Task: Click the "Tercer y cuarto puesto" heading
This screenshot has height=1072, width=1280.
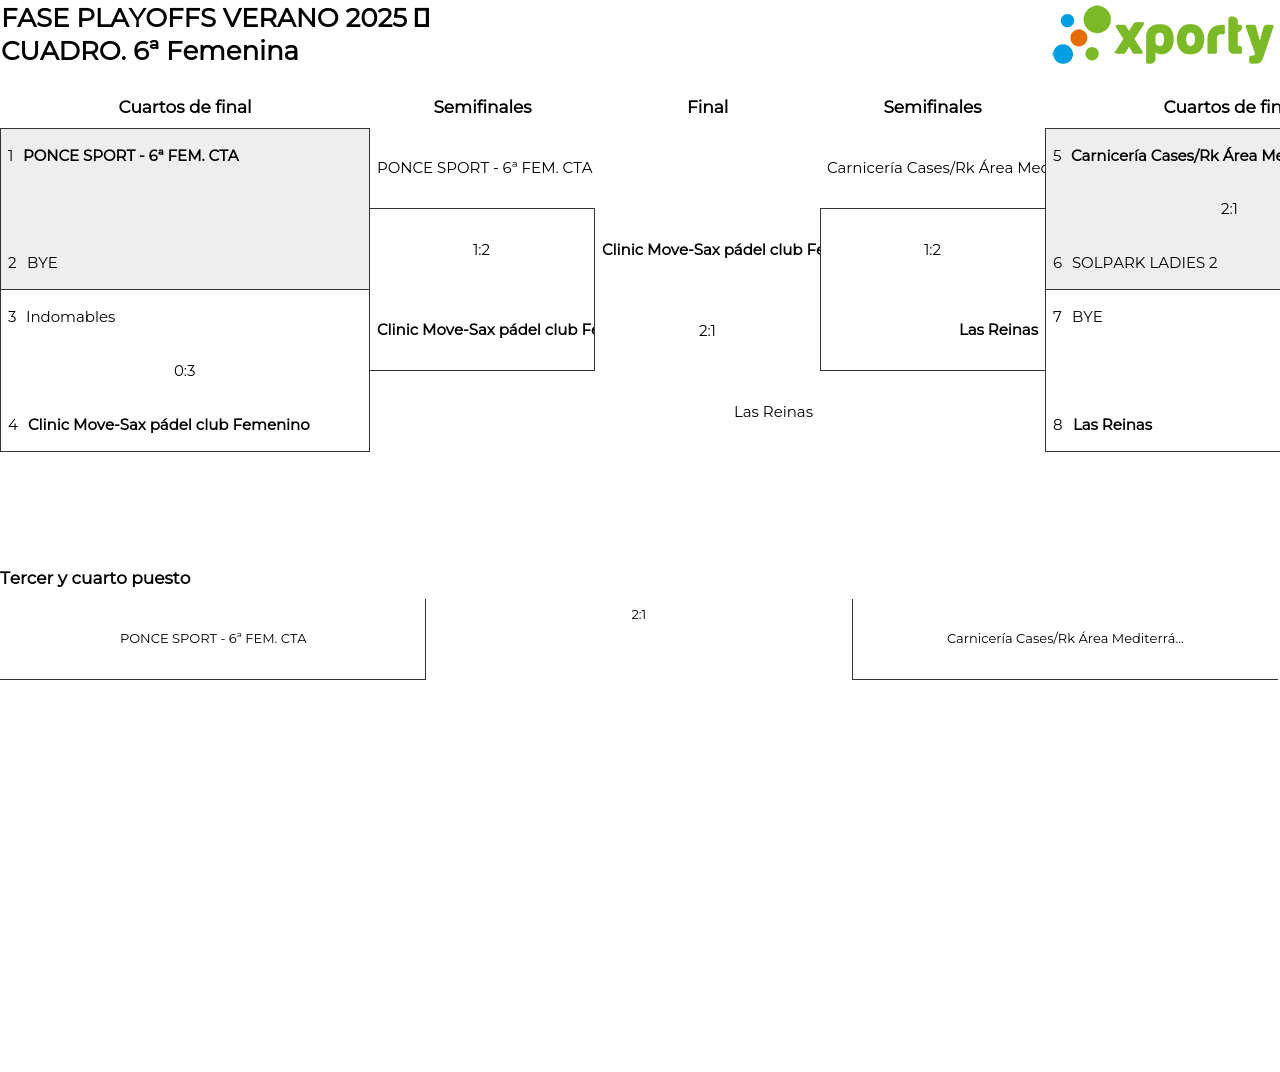Action: tap(95, 578)
